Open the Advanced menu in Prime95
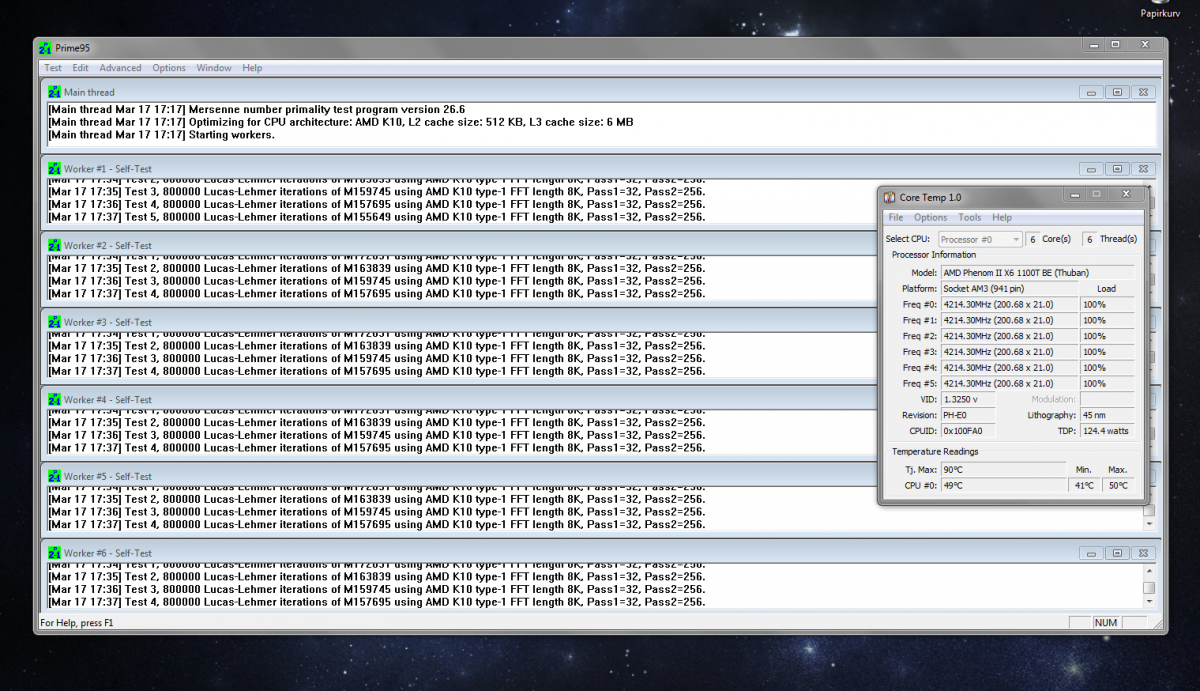Viewport: 1200px width, 691px height. pos(120,68)
